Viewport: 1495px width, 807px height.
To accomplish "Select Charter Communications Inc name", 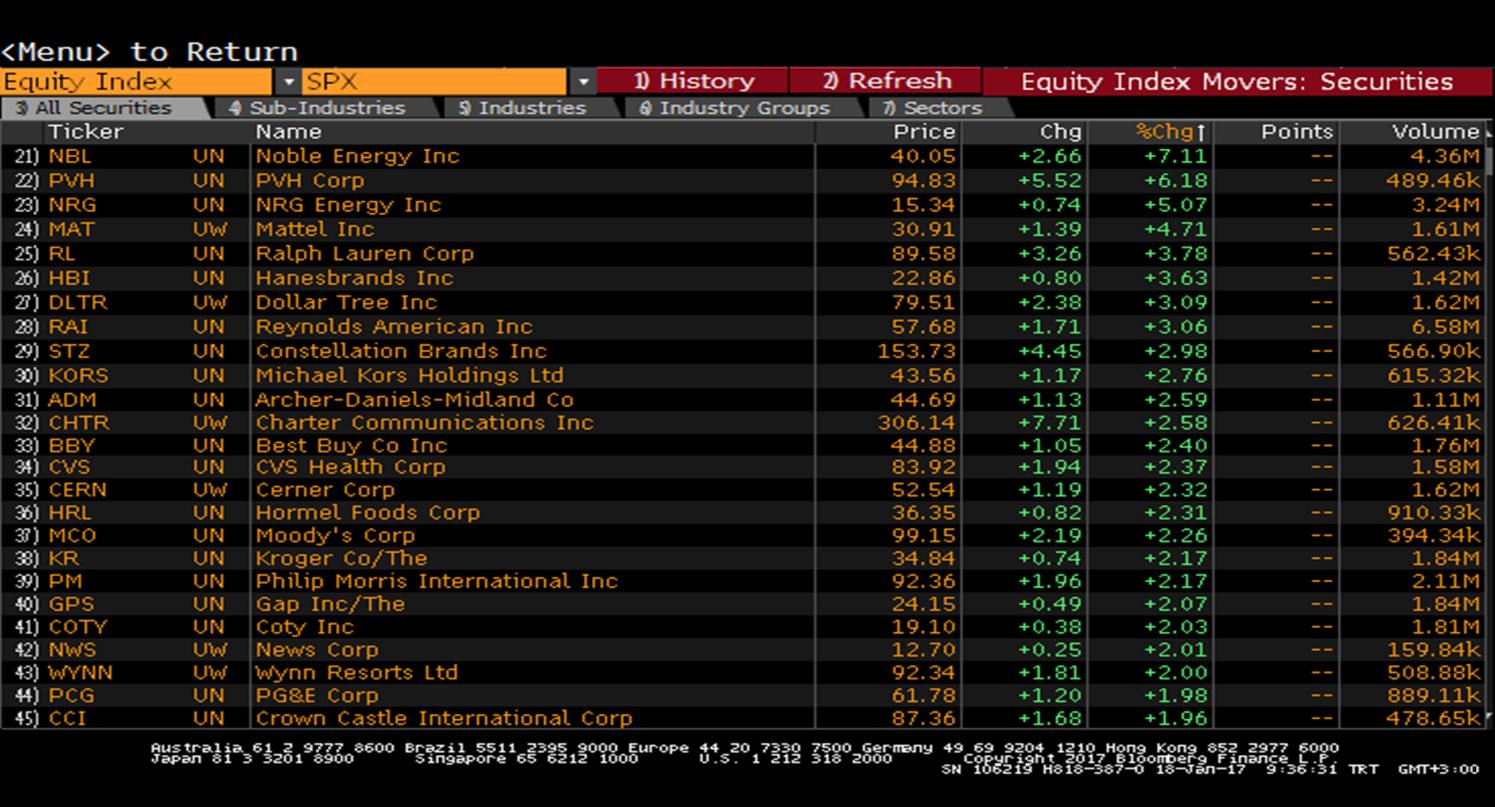I will tap(424, 423).
